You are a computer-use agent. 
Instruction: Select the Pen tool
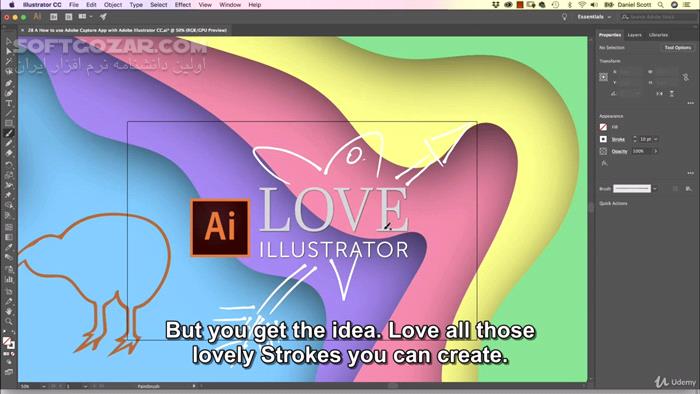[9, 83]
